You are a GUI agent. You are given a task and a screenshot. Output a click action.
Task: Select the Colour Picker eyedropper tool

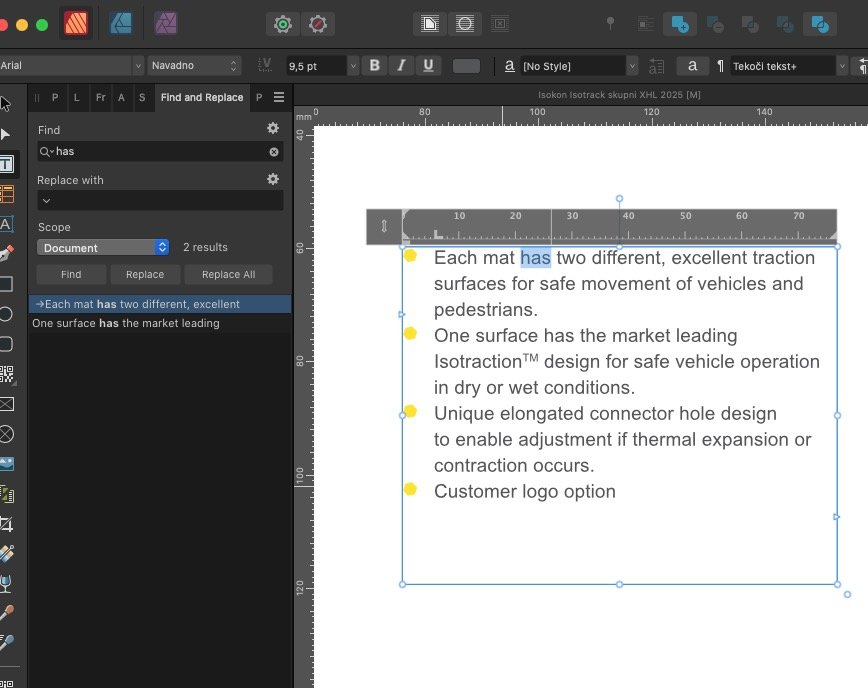point(7,613)
